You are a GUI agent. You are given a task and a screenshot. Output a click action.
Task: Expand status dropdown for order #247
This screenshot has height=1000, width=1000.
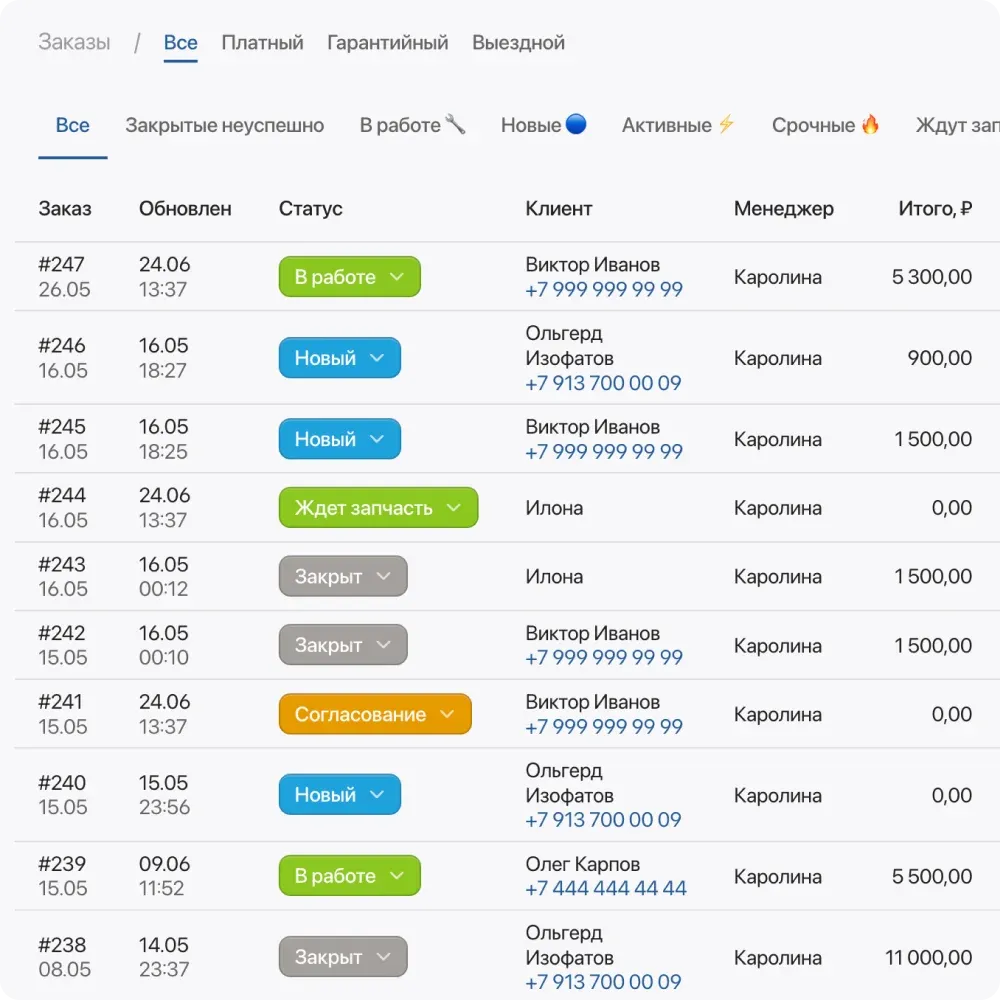point(349,277)
